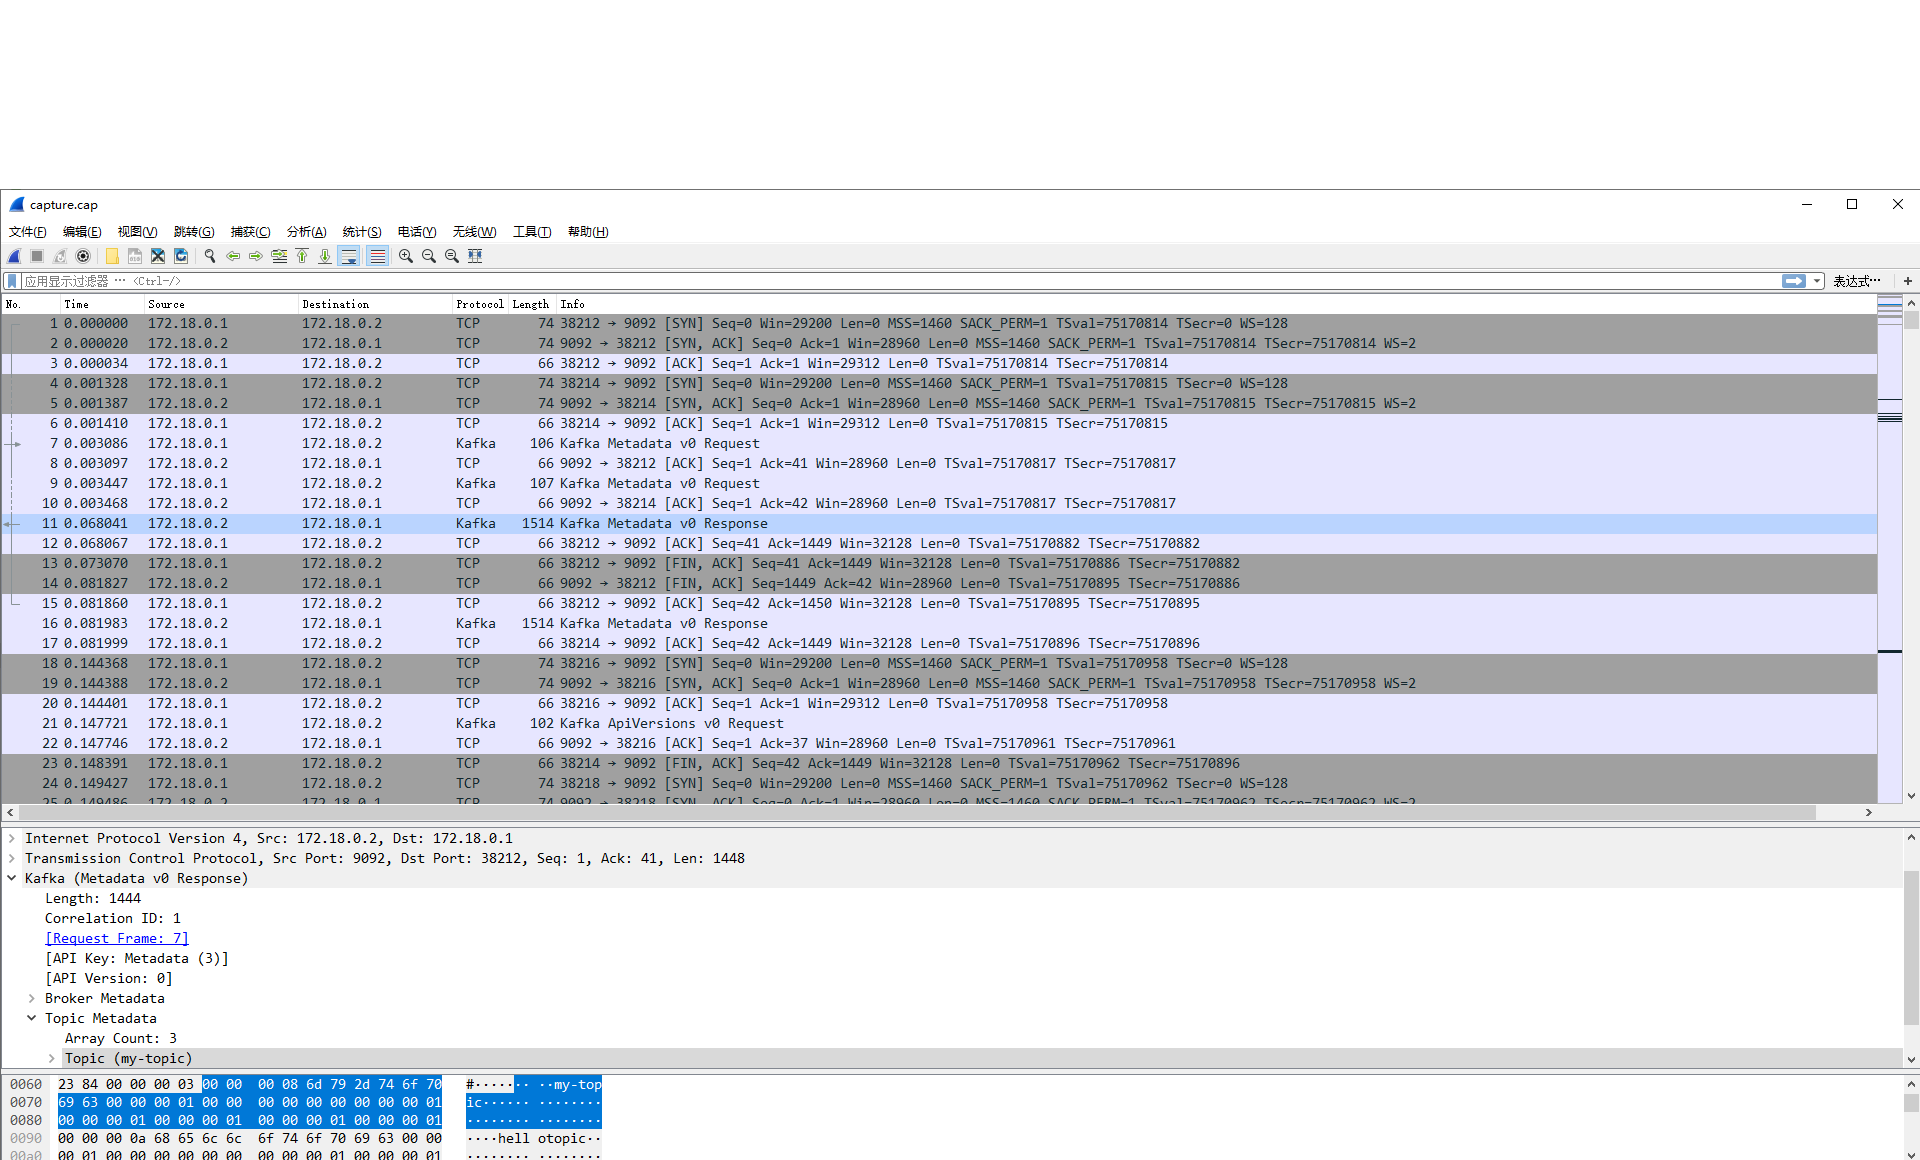Click the Array Count: 3 field
The image size is (1920, 1160).
click(x=121, y=1038)
